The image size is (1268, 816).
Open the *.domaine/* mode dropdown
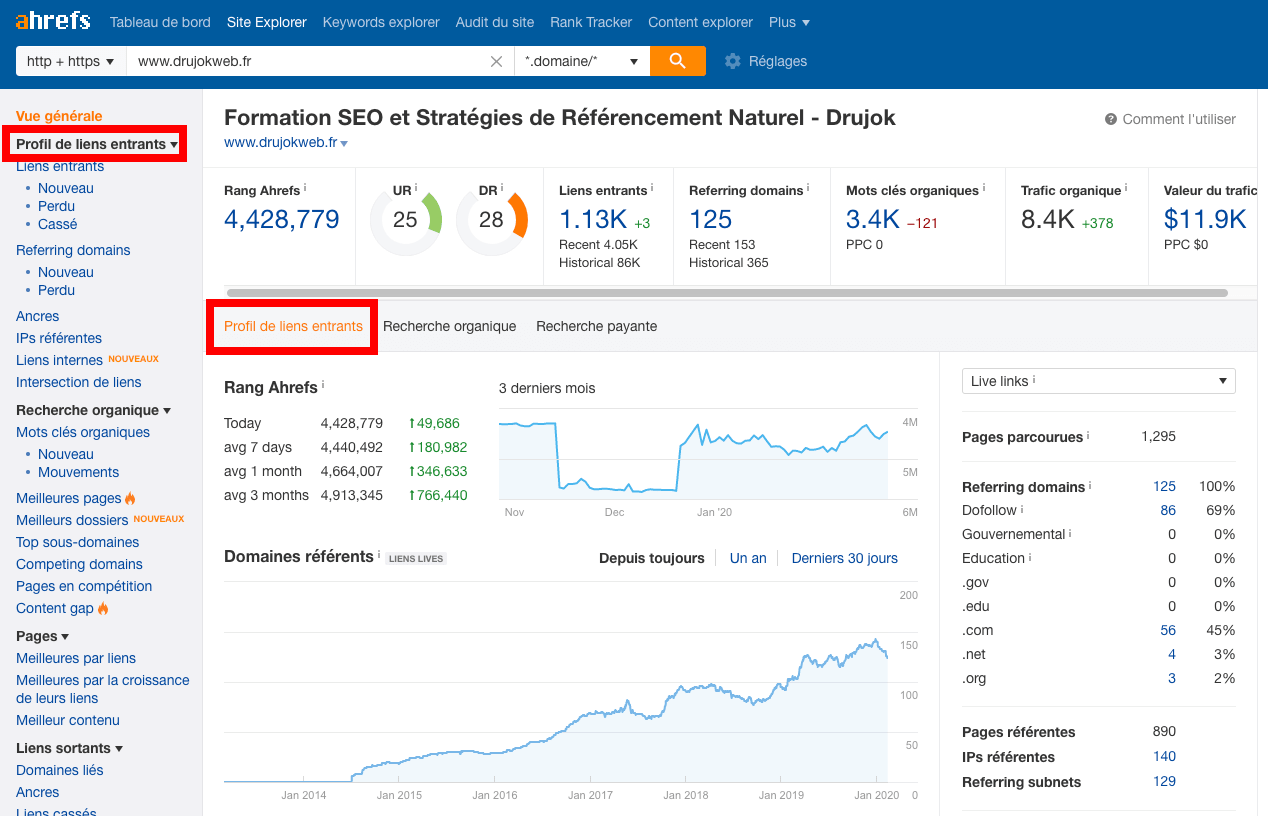click(x=582, y=61)
